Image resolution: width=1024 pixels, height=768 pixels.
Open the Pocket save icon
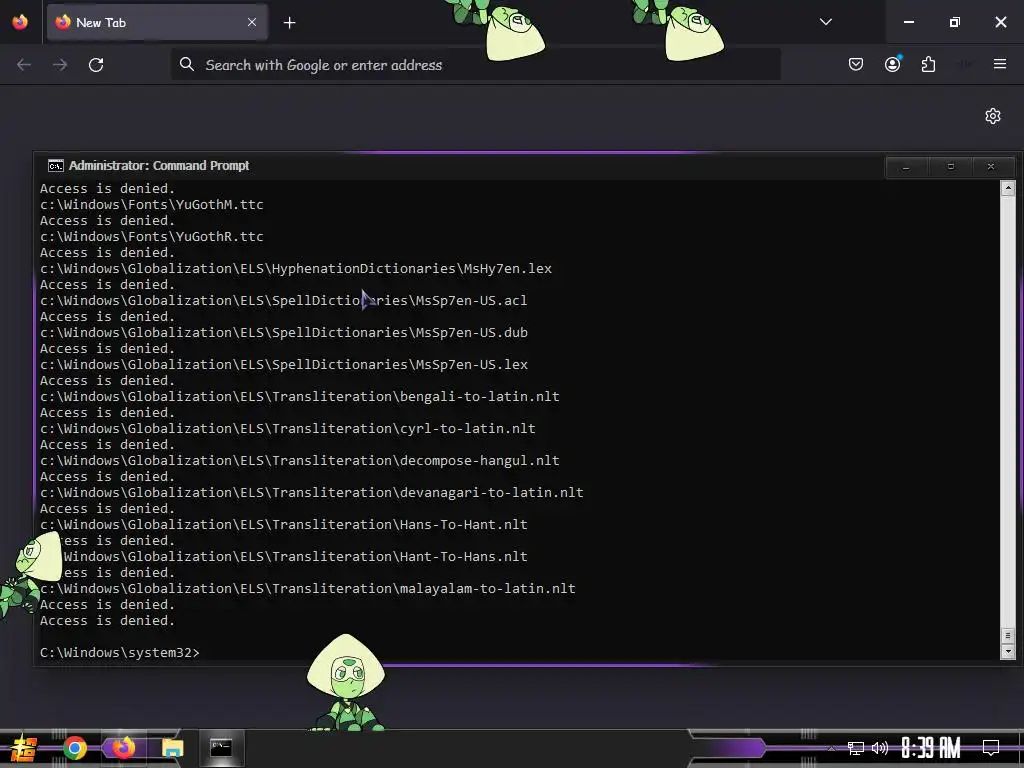(856, 64)
